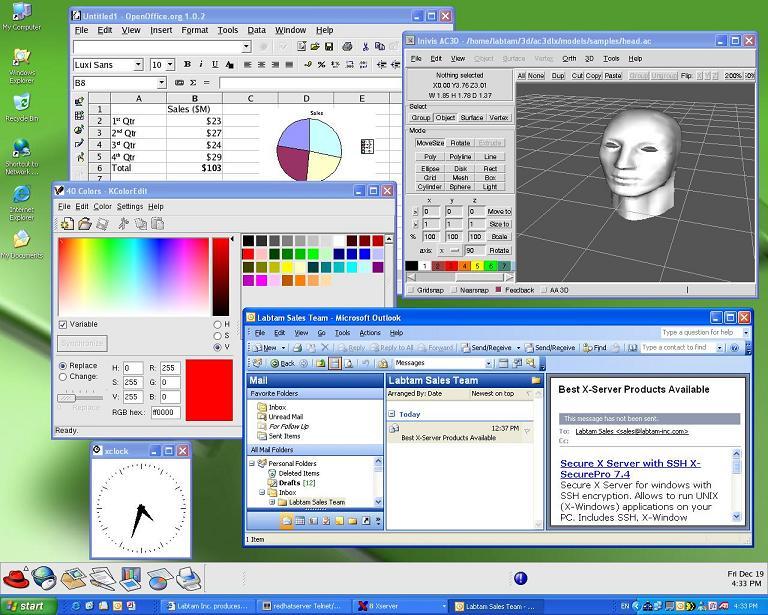Screen dimensions: 768x615
Task: Select the Change radio button in KColorEdit
Action: (64, 377)
